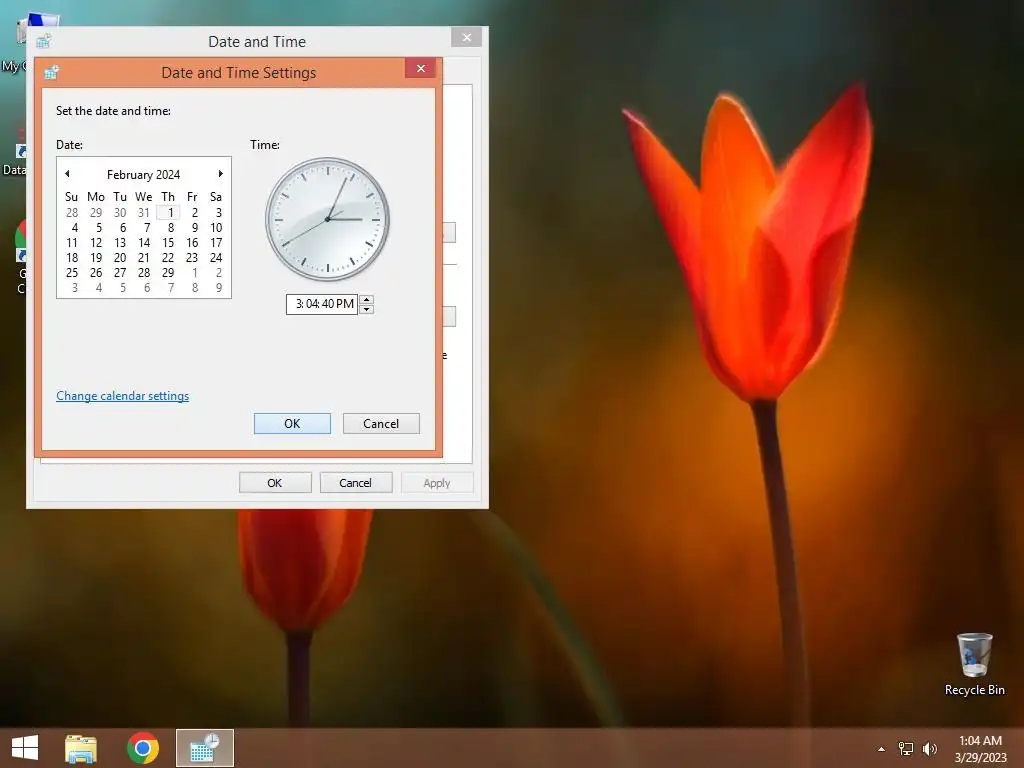Select February 1 in the calendar
This screenshot has width=1024, height=768.
[168, 212]
